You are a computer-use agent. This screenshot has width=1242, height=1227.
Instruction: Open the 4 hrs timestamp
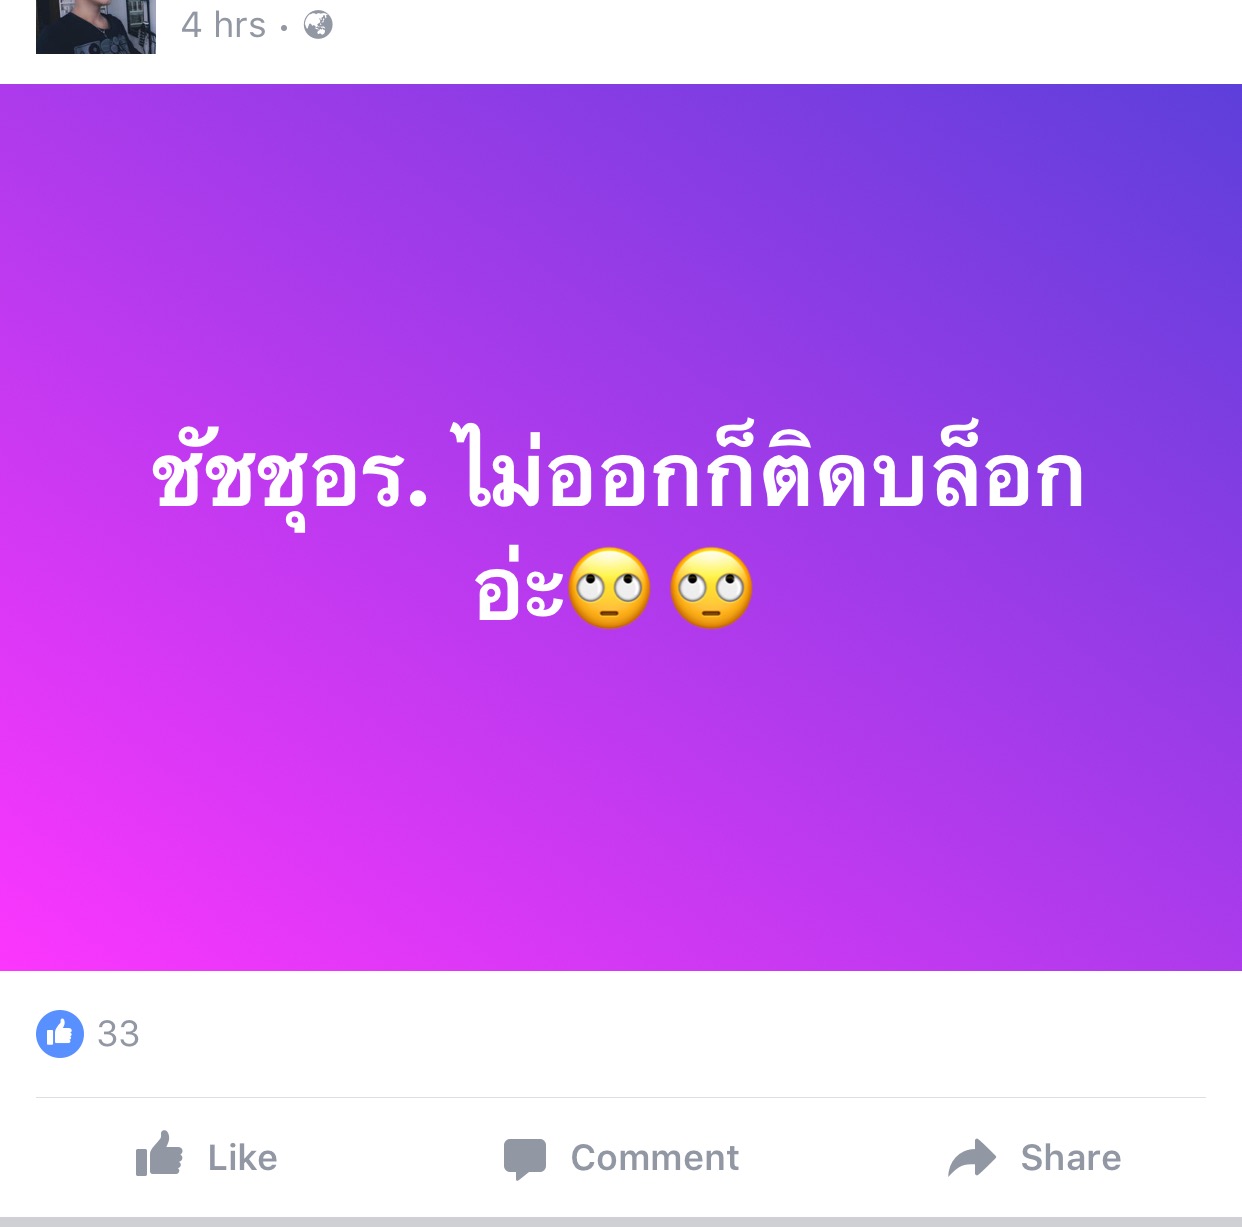point(224,25)
